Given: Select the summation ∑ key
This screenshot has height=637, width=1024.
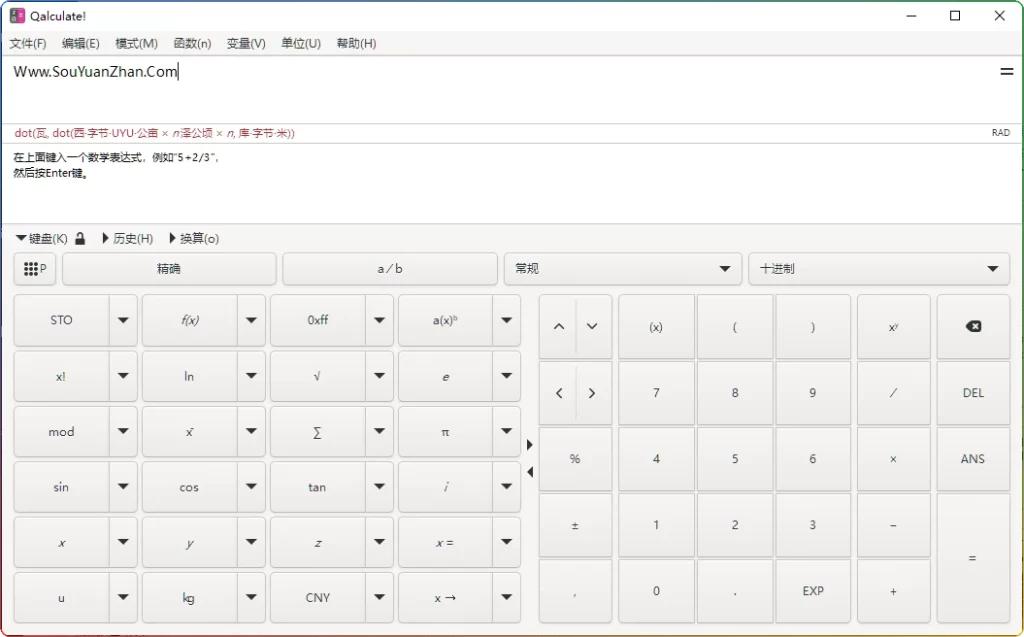Looking at the screenshot, I should coord(317,431).
